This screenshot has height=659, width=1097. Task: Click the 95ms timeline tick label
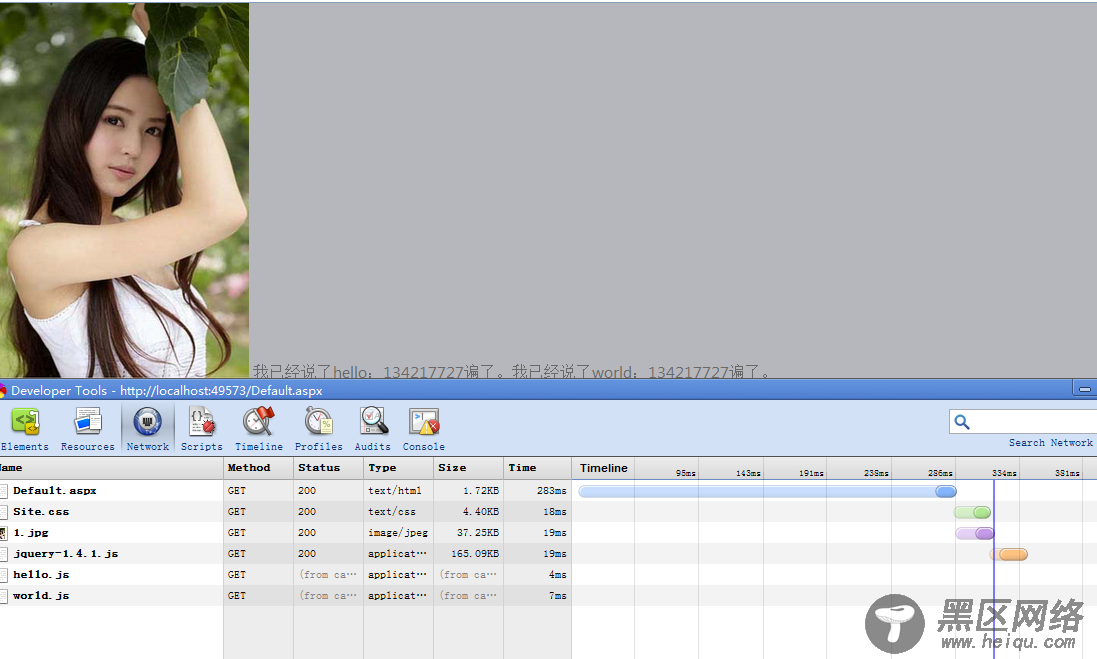tap(686, 474)
